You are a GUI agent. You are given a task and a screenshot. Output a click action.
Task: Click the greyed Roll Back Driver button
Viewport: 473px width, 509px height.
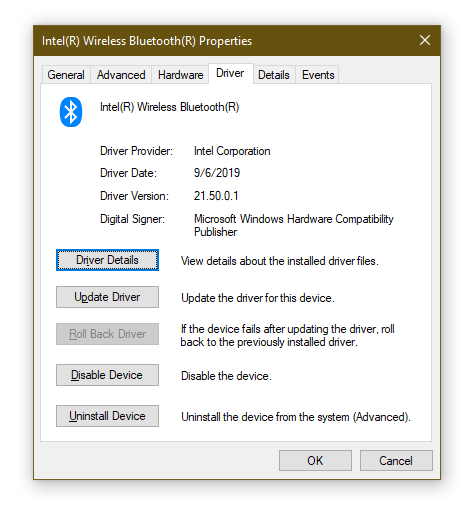[x=107, y=334]
